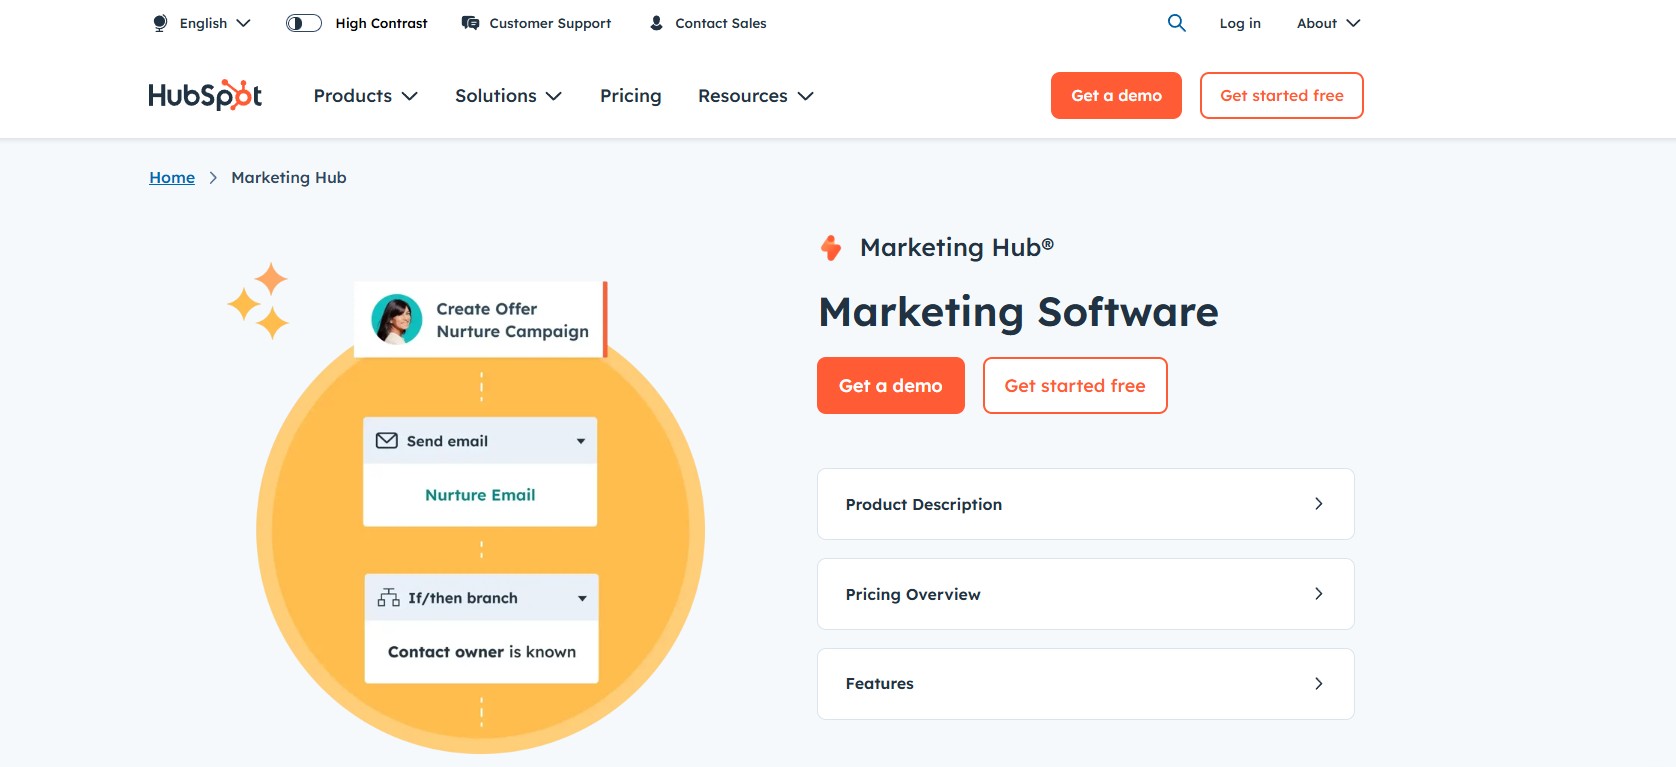Click Get a demo under Marketing Software

point(891,385)
